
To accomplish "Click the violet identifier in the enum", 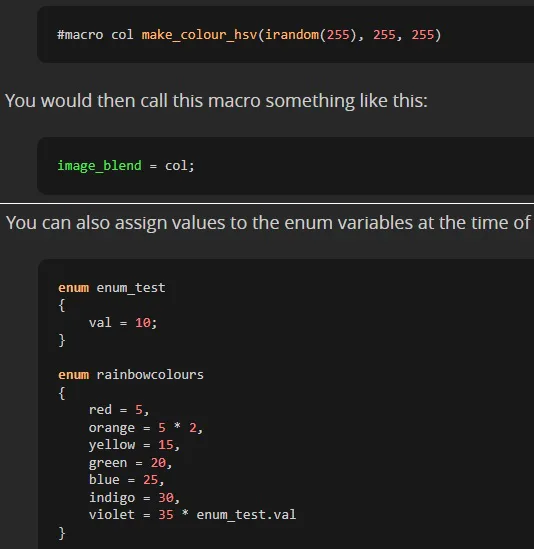I will tap(112, 515).
